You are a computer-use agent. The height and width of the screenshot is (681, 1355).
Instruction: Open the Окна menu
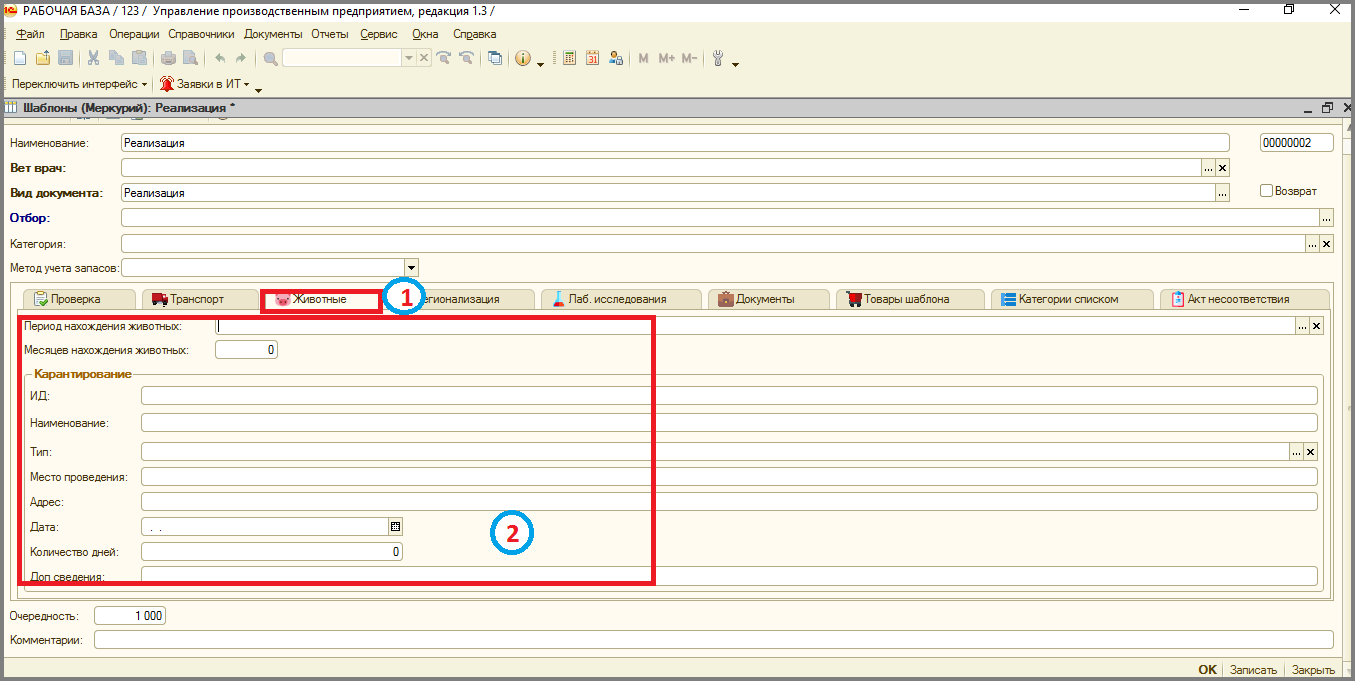pyautogui.click(x=425, y=34)
